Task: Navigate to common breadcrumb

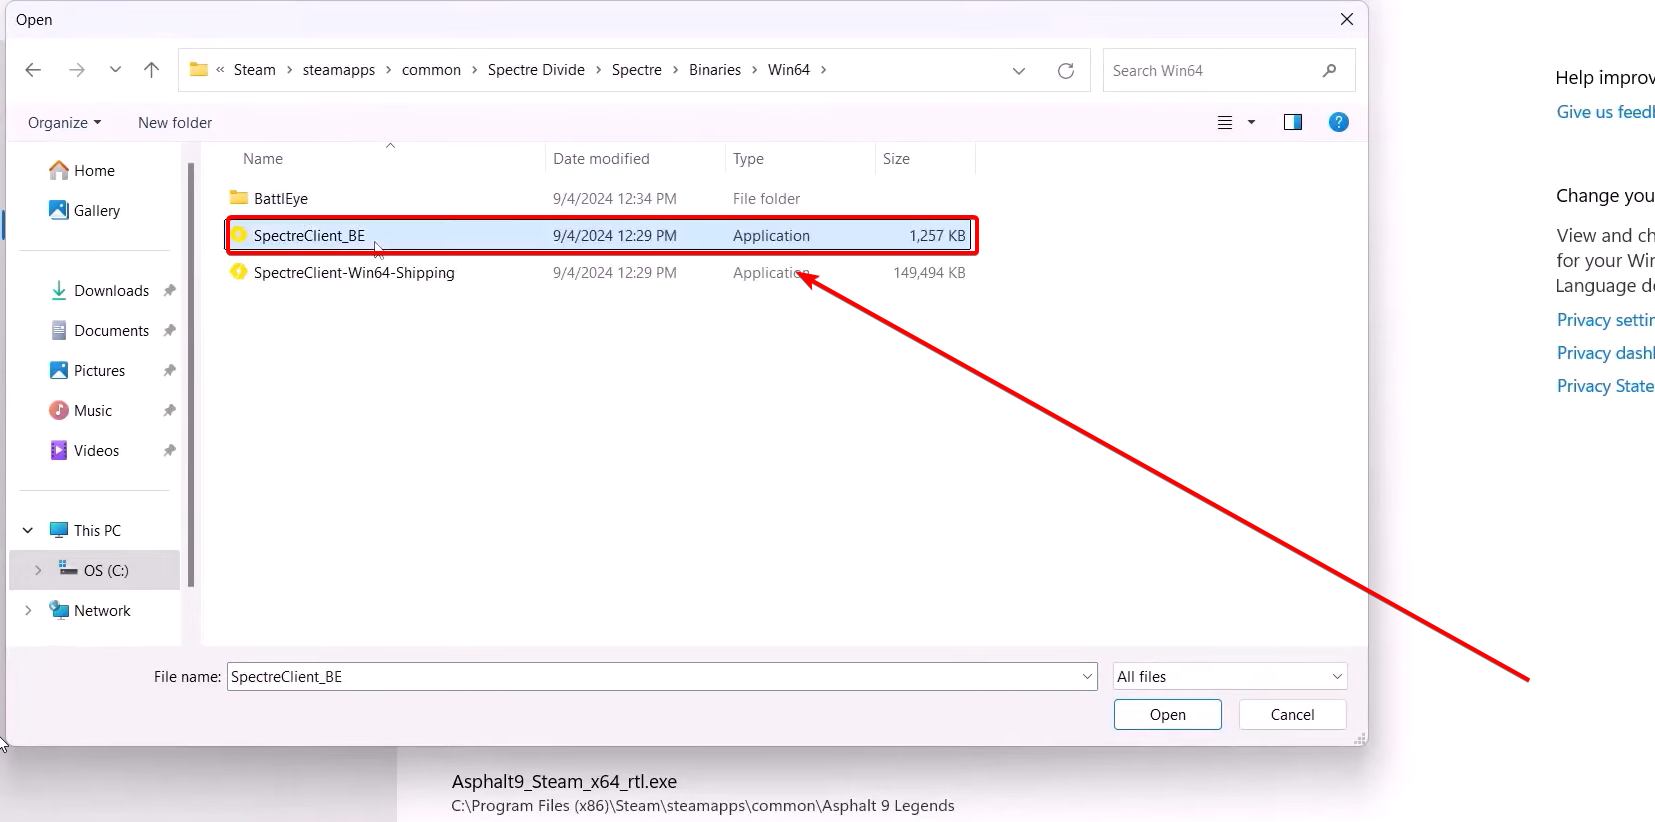Action: coord(431,70)
